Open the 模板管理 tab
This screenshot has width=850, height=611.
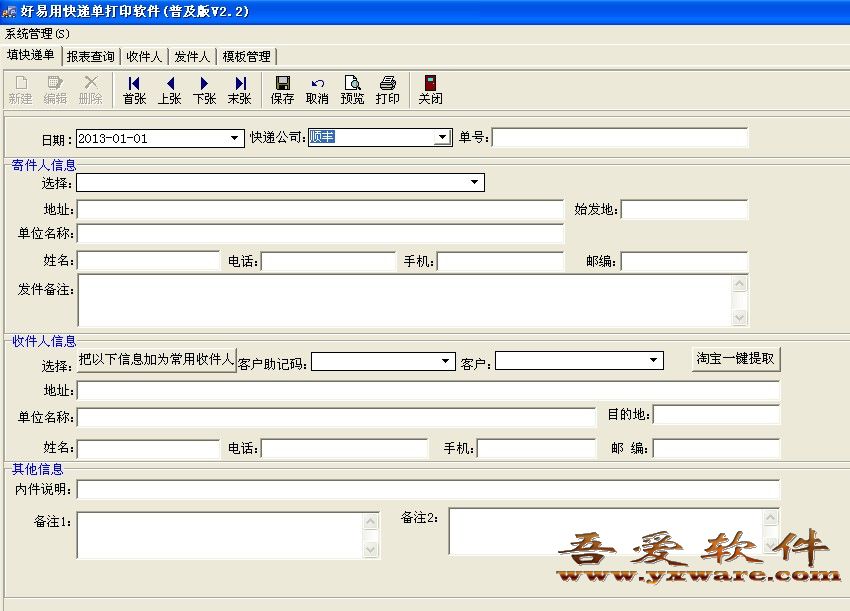click(247, 56)
